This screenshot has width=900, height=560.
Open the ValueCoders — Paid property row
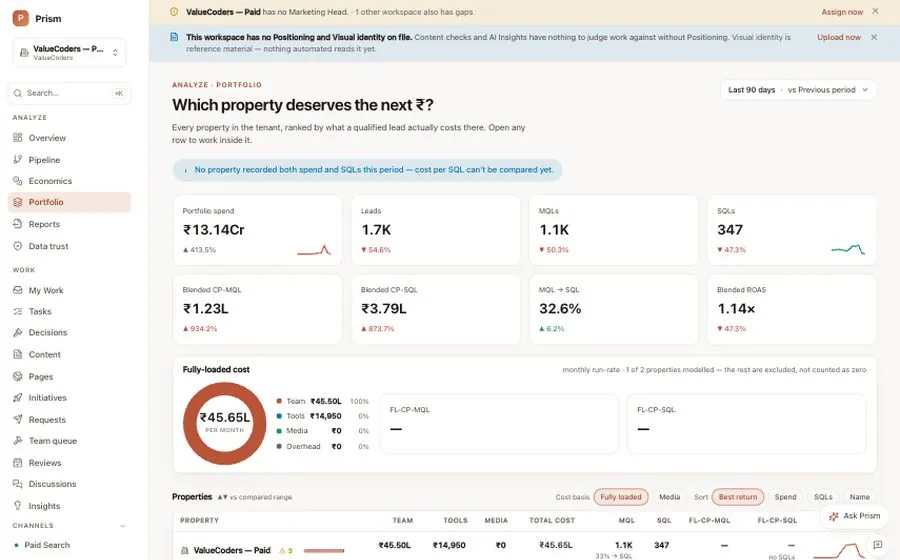pyautogui.click(x=525, y=547)
